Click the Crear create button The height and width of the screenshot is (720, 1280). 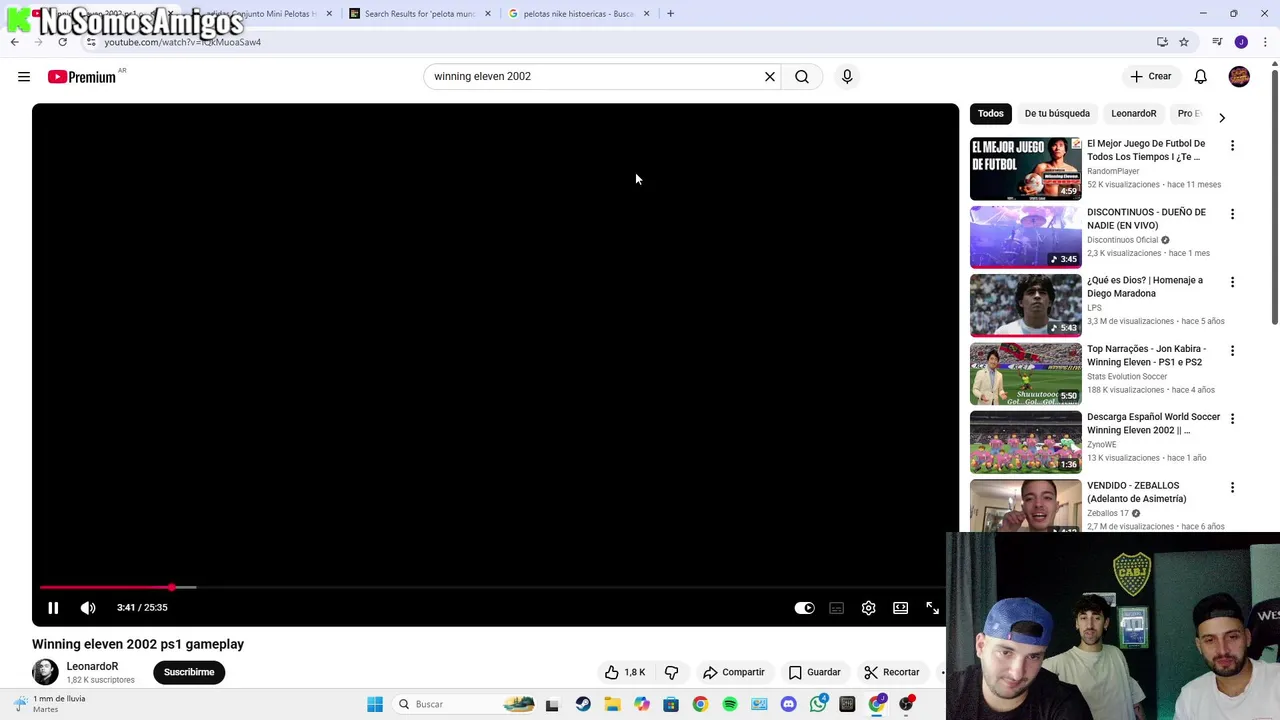[x=1150, y=77]
